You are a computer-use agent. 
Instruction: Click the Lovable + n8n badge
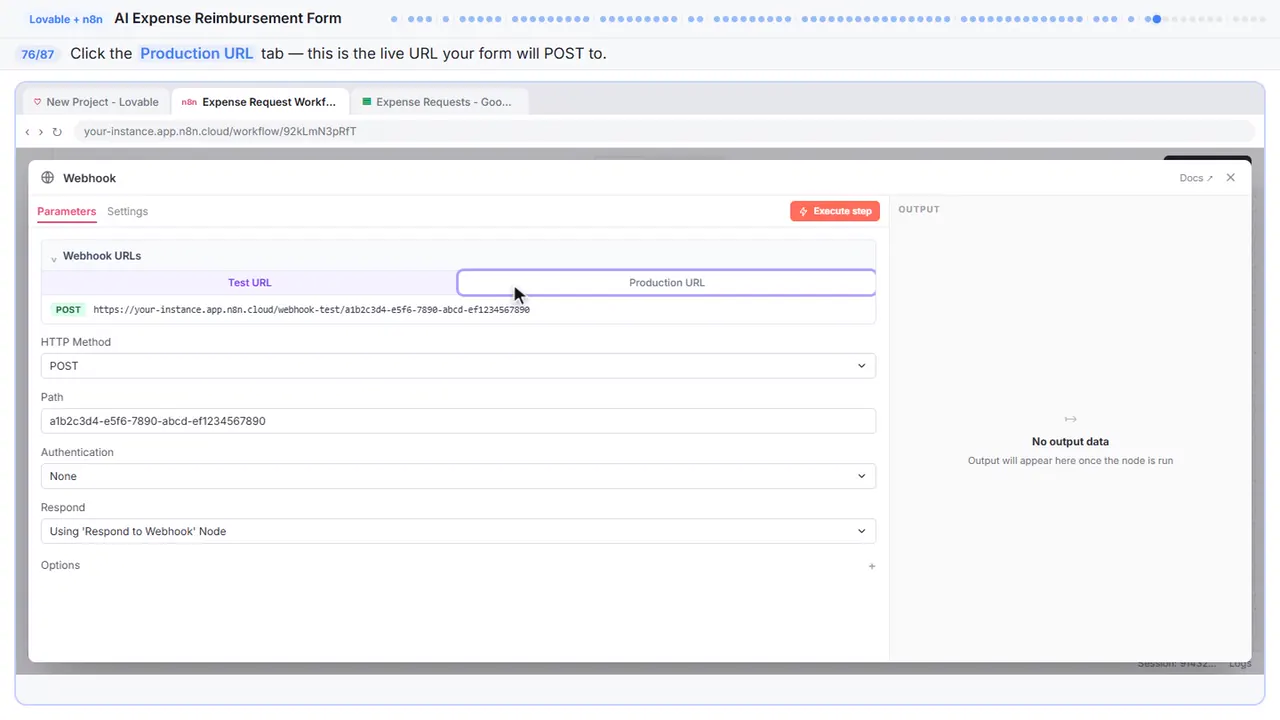pyautogui.click(x=66, y=19)
